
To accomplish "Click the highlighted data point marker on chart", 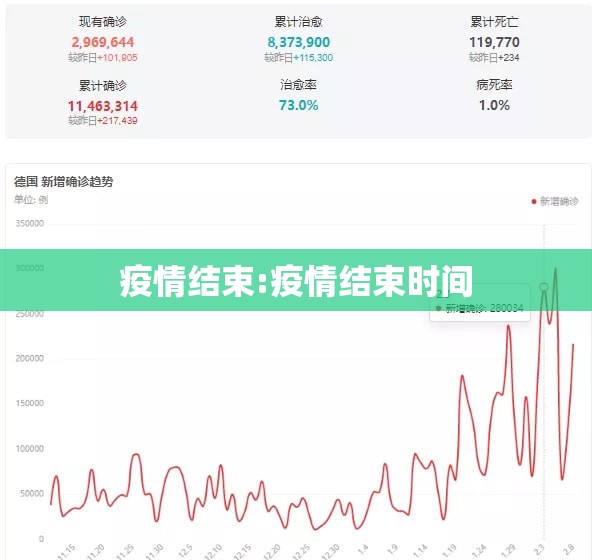I will pos(544,287).
